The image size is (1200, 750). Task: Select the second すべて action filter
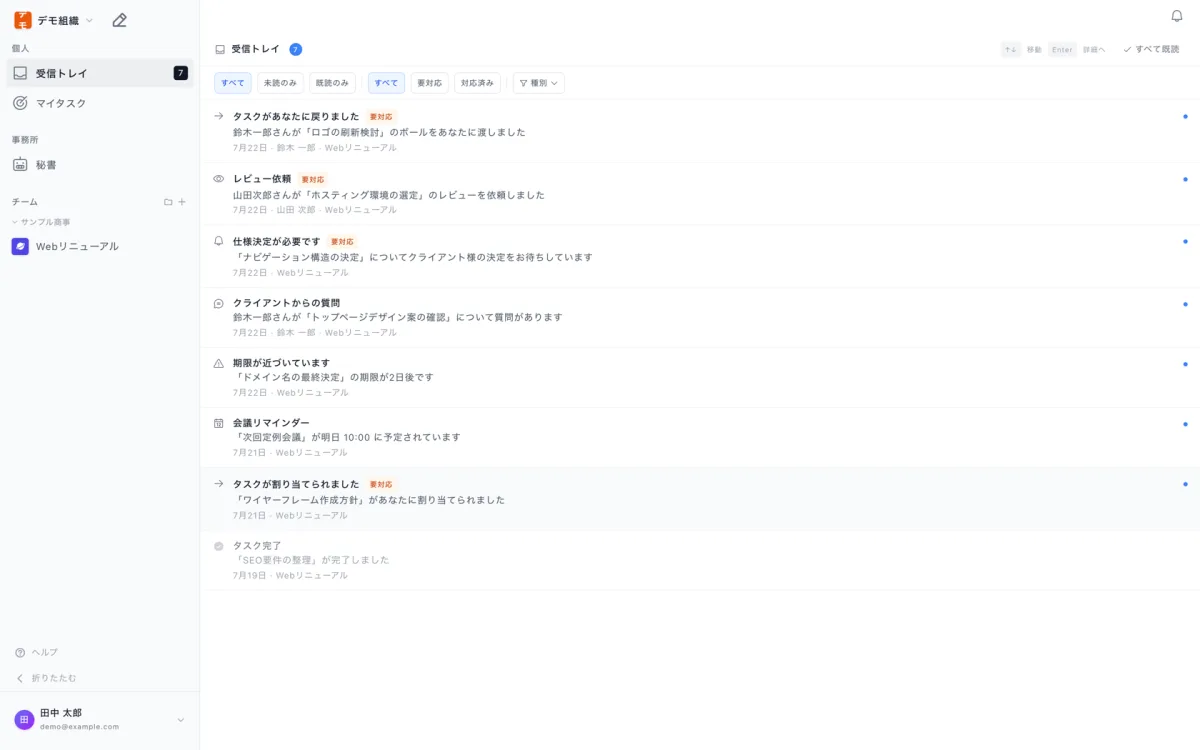coord(386,83)
